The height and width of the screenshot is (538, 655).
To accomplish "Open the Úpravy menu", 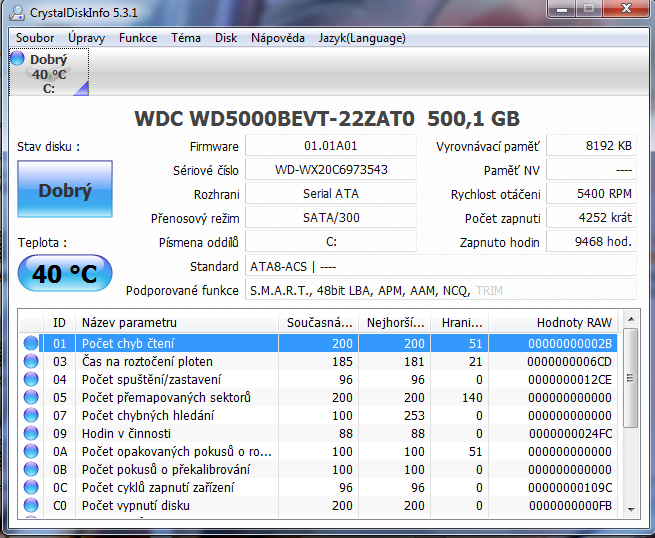I will 86,38.
